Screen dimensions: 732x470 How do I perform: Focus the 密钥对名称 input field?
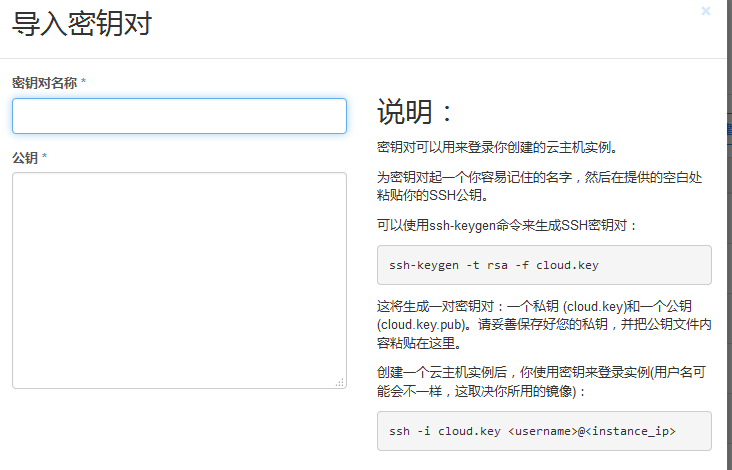(179, 116)
